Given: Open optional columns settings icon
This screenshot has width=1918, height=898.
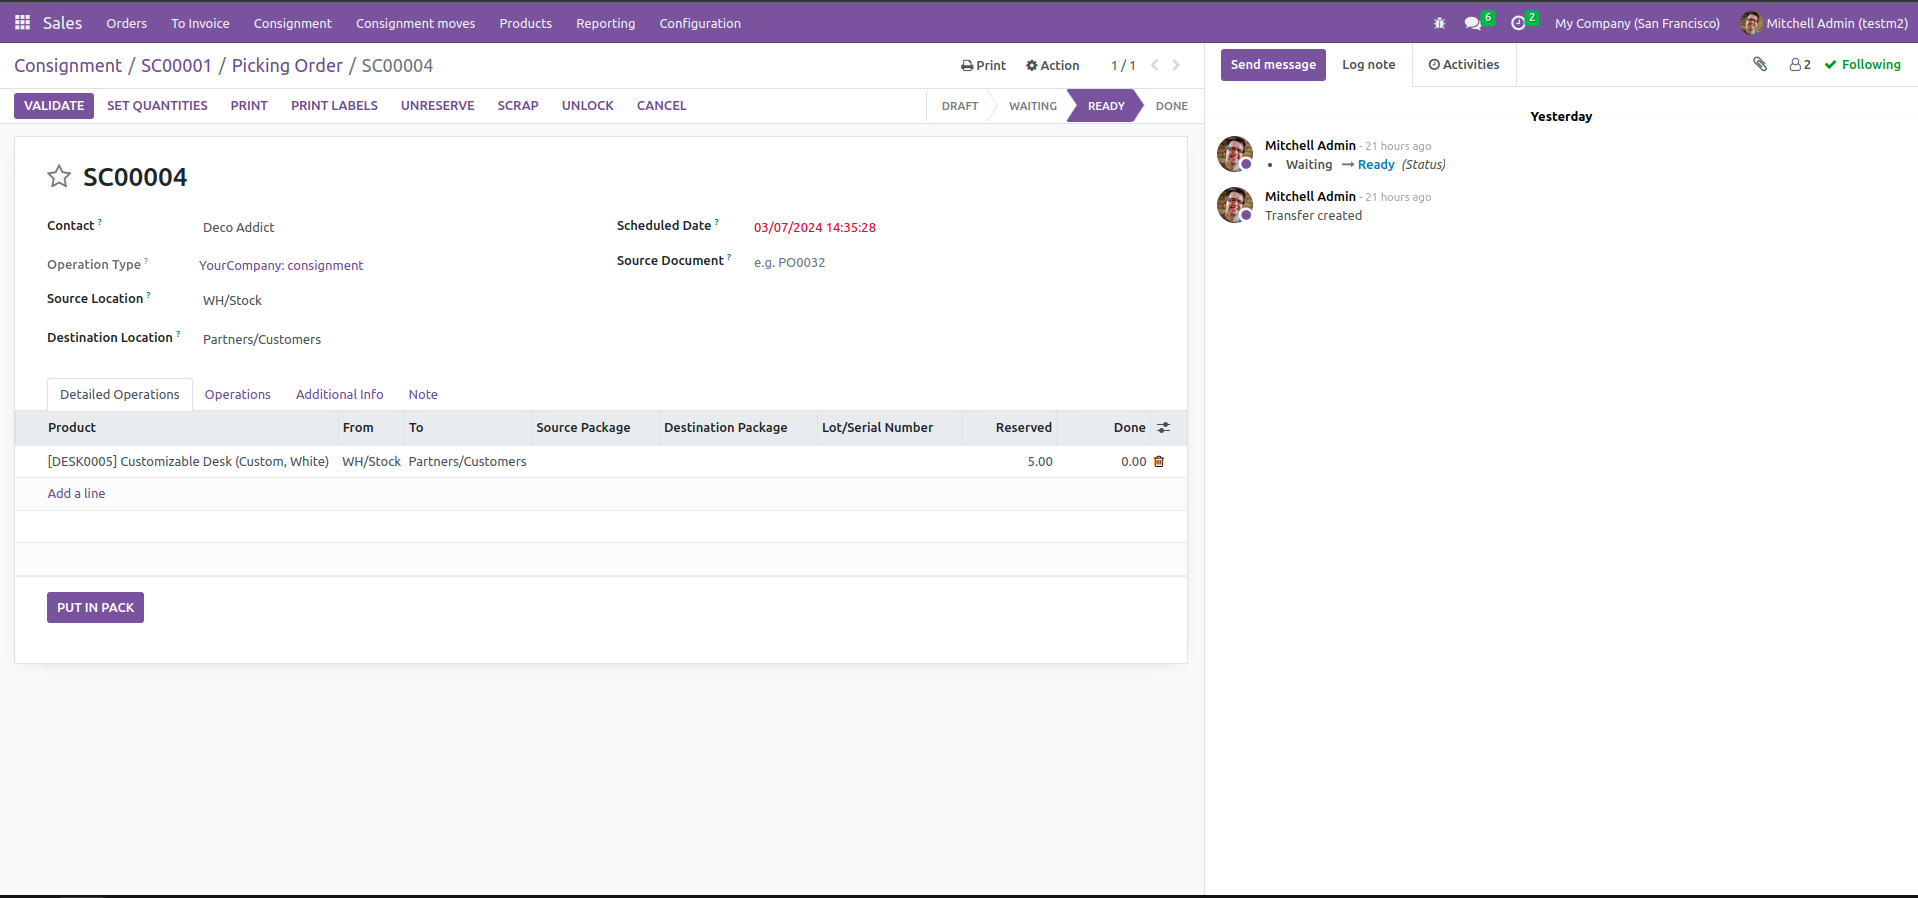Looking at the screenshot, I should (x=1163, y=427).
